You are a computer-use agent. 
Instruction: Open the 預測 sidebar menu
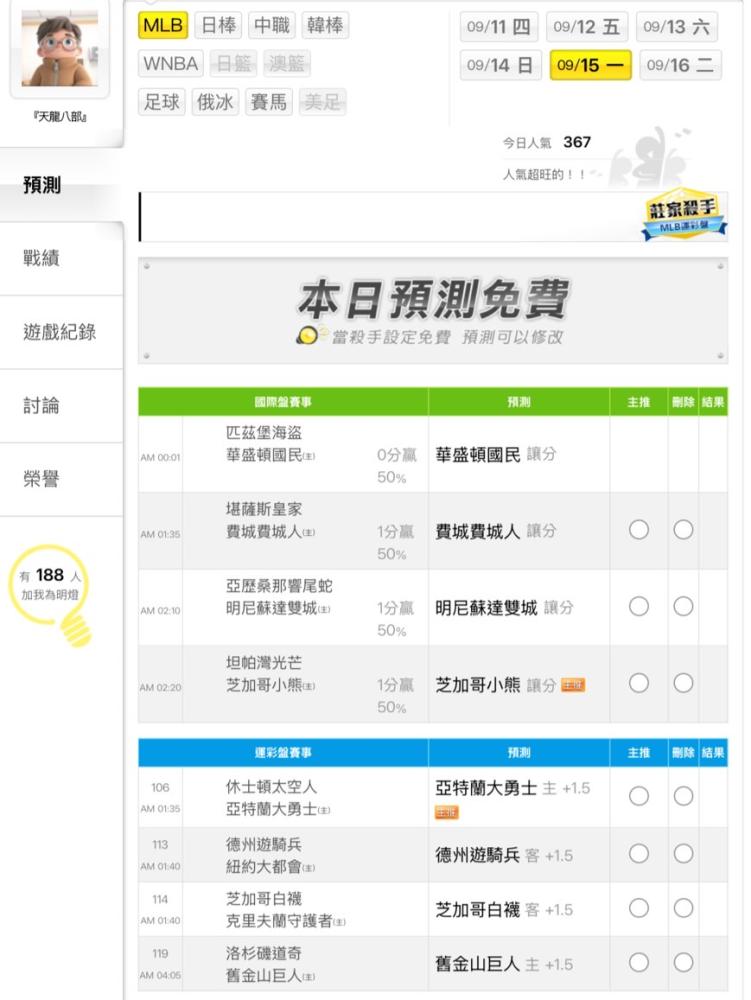(61, 185)
